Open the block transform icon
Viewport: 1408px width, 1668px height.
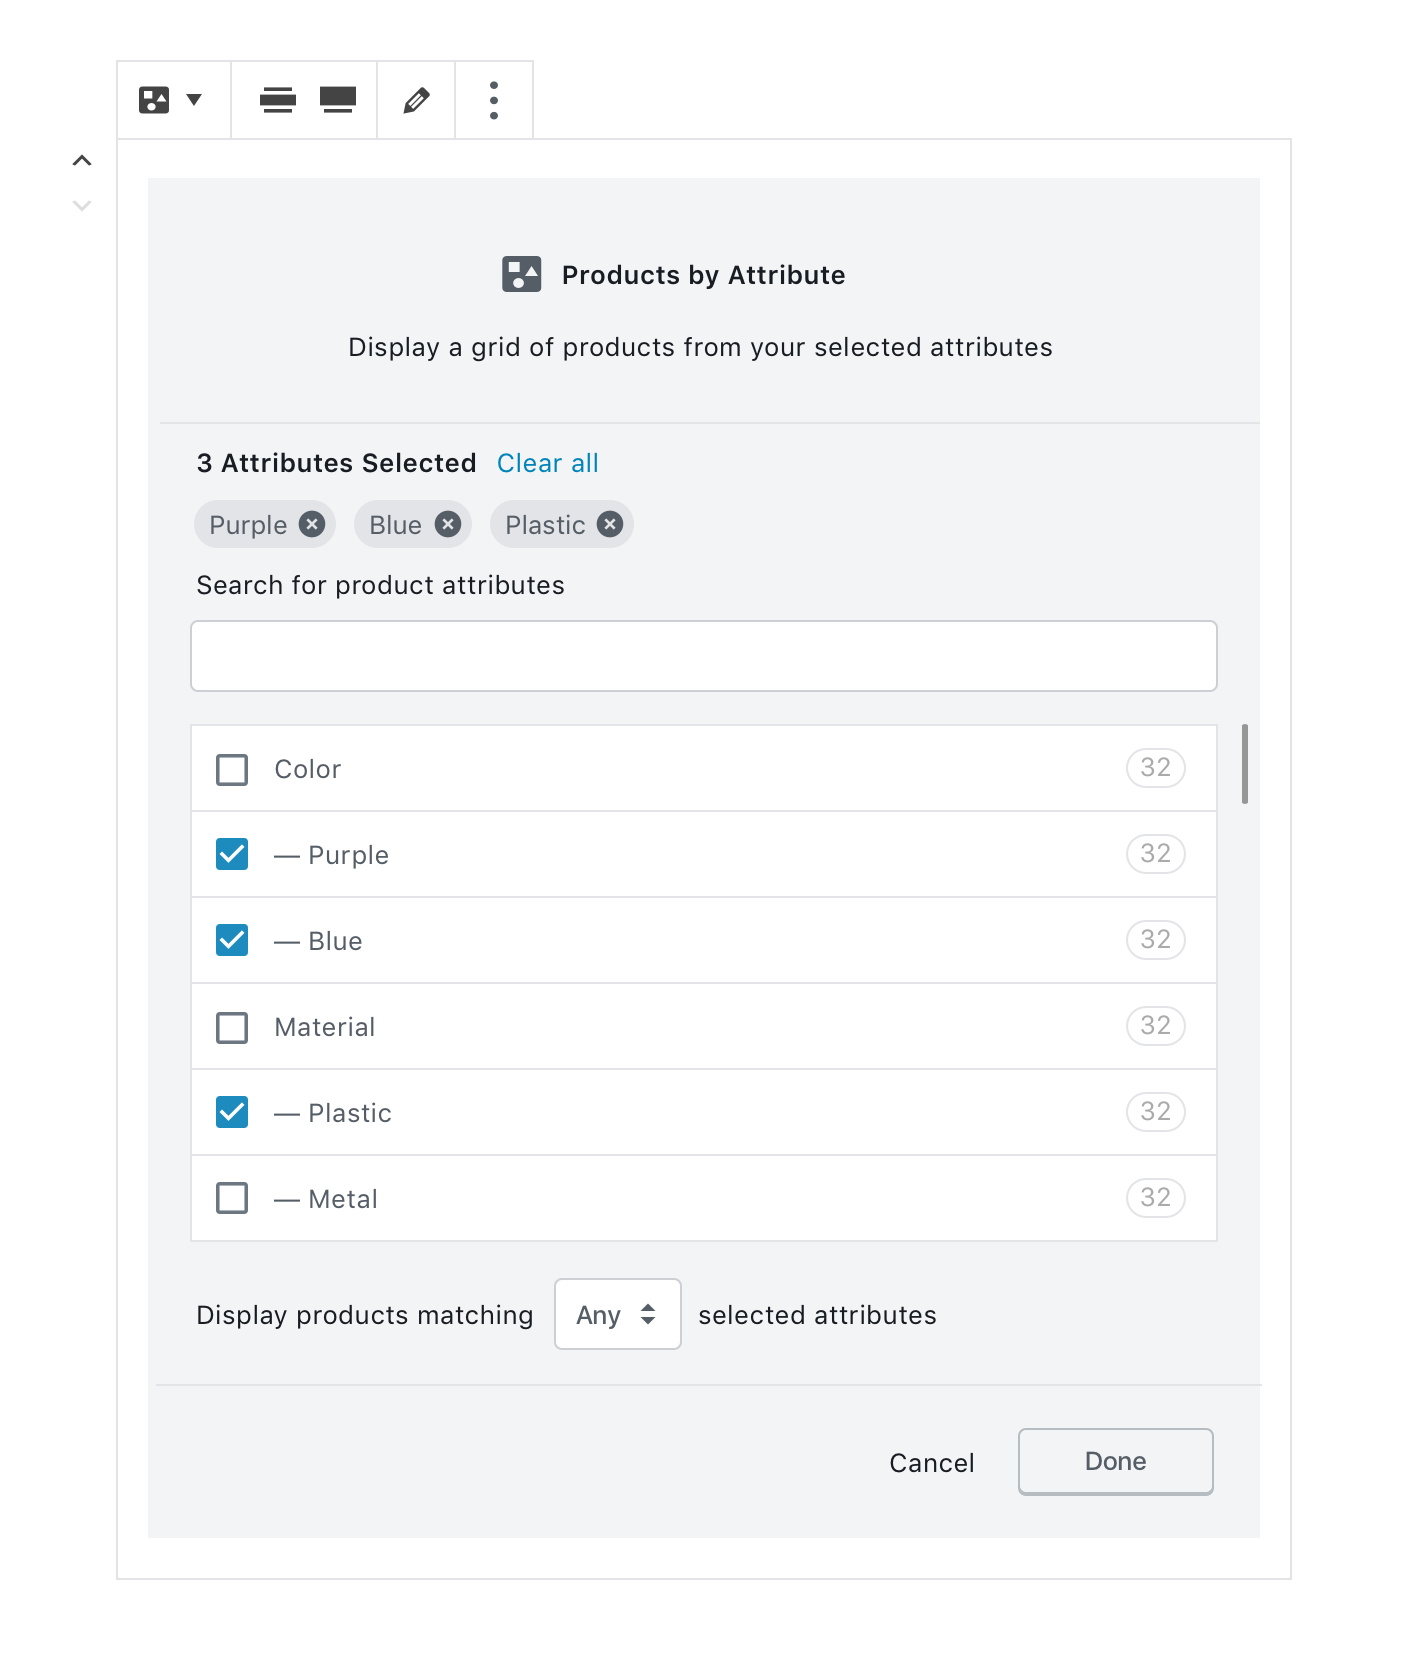point(155,99)
